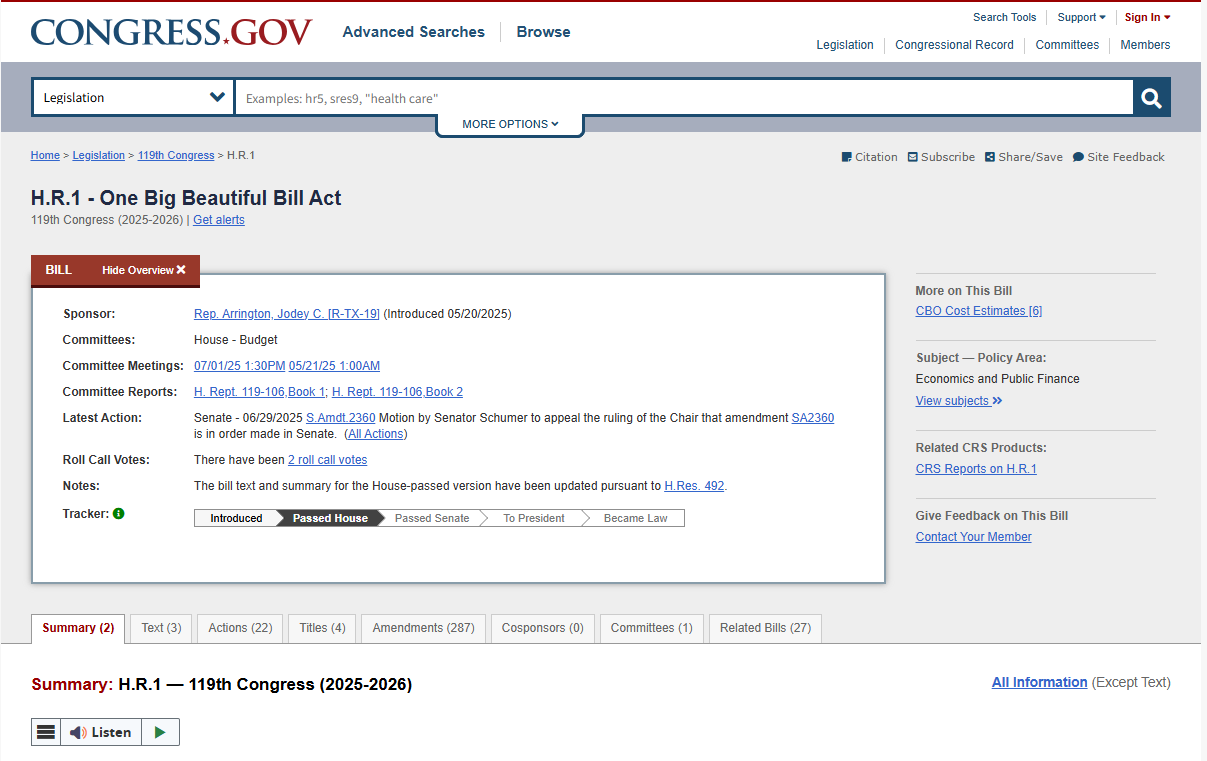The width and height of the screenshot is (1207, 761).
Task: Open H. Rept. 119-106, Book 2
Action: coord(398,392)
